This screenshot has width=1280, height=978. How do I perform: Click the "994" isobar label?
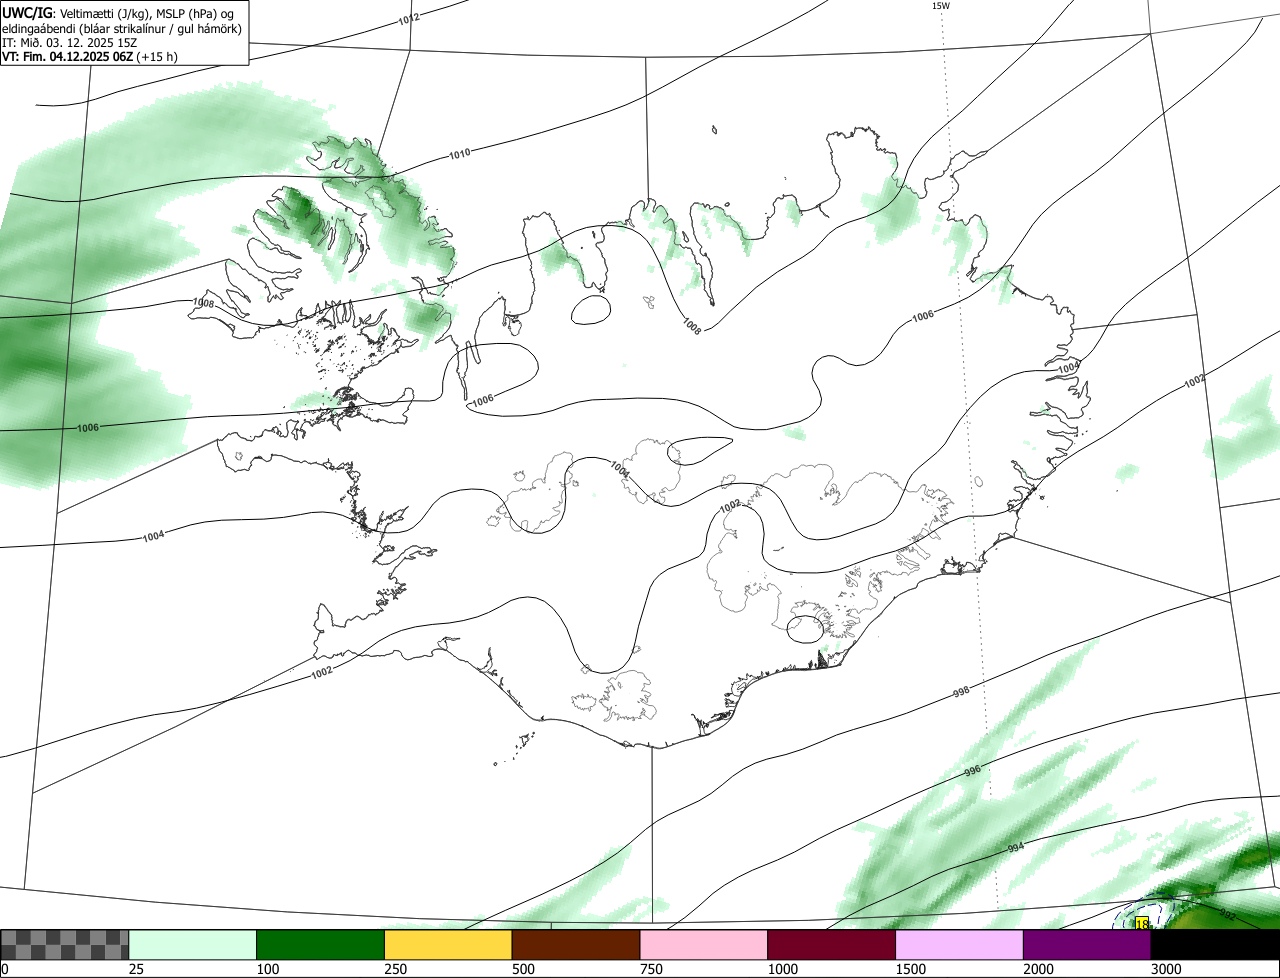pyautogui.click(x=1015, y=848)
